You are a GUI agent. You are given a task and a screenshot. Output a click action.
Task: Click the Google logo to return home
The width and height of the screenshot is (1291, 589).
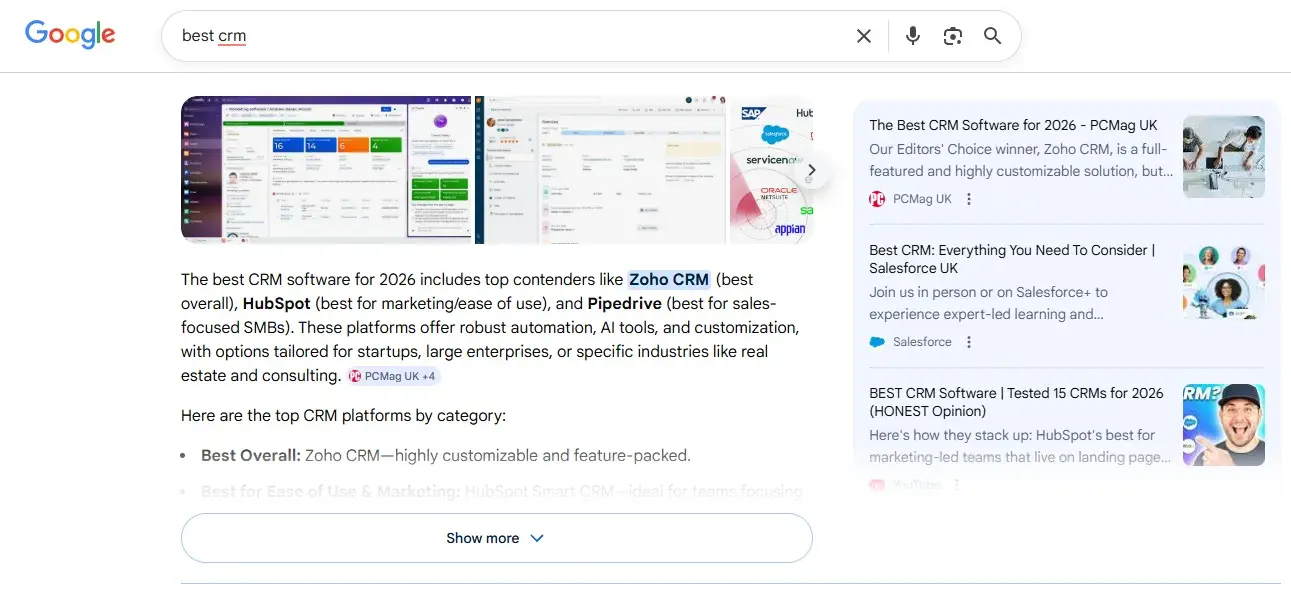pos(70,34)
